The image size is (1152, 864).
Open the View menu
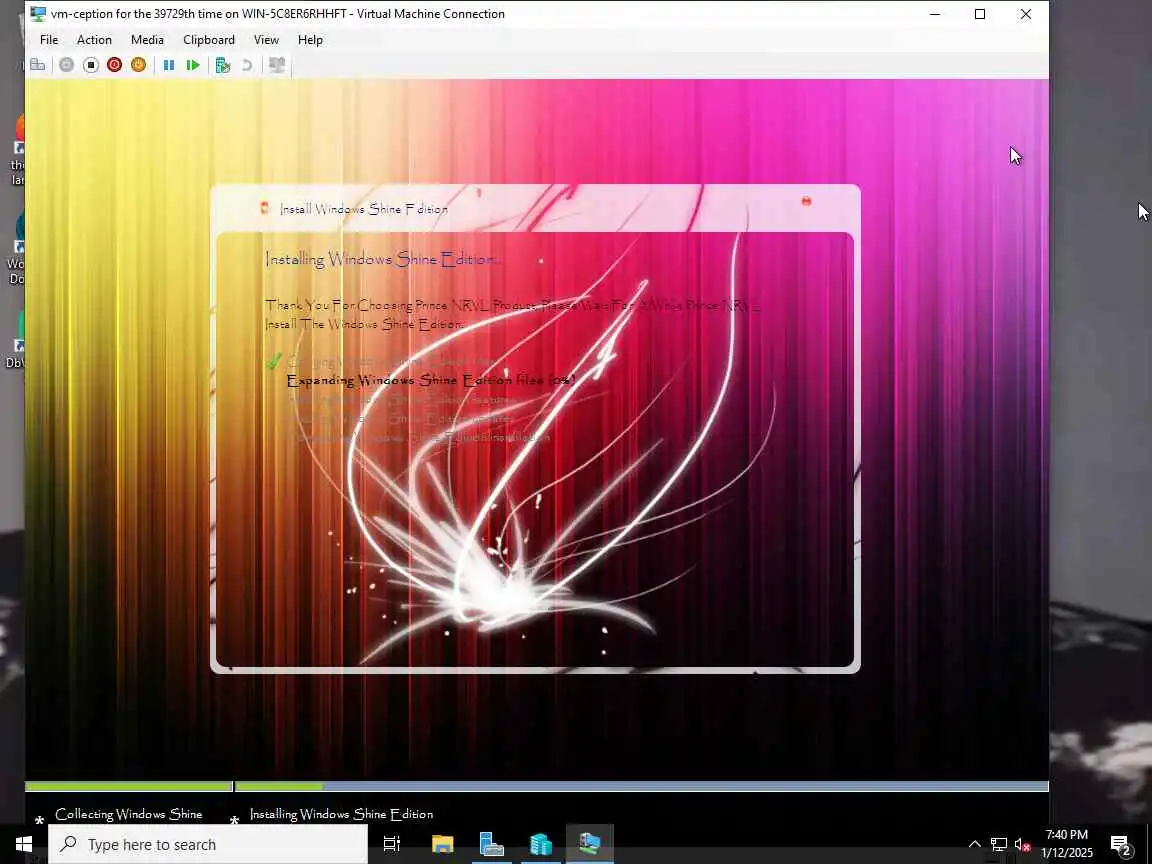point(266,40)
